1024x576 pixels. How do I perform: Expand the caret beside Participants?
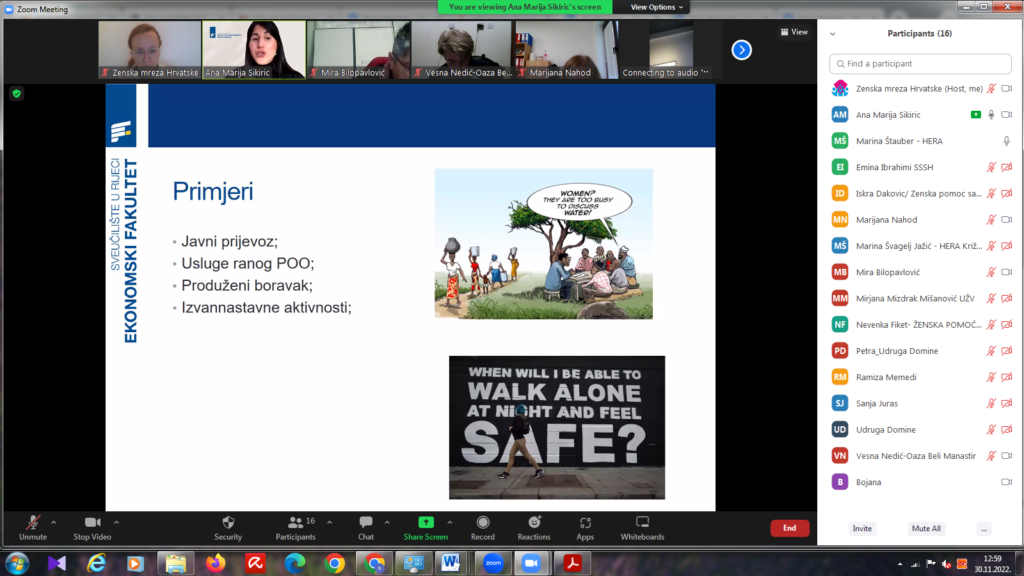329,522
